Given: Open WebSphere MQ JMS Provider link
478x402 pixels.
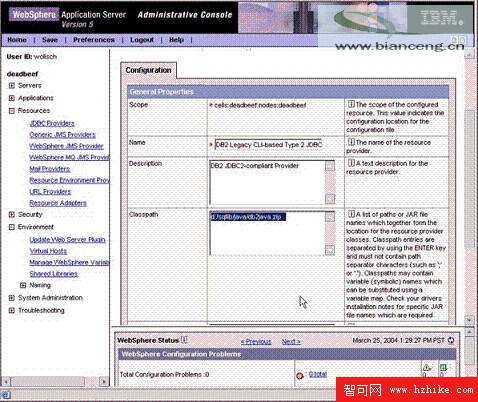Looking at the screenshot, I should pyautogui.click(x=69, y=157).
